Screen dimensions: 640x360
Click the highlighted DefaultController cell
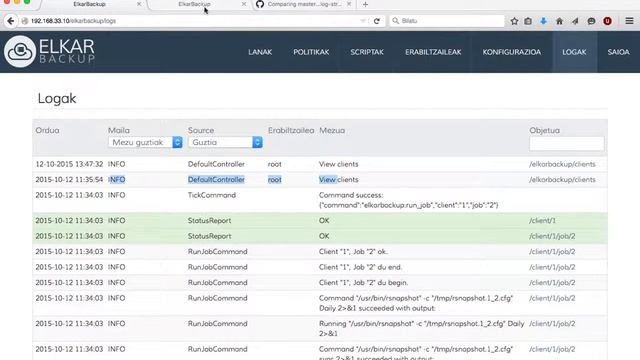(216, 180)
